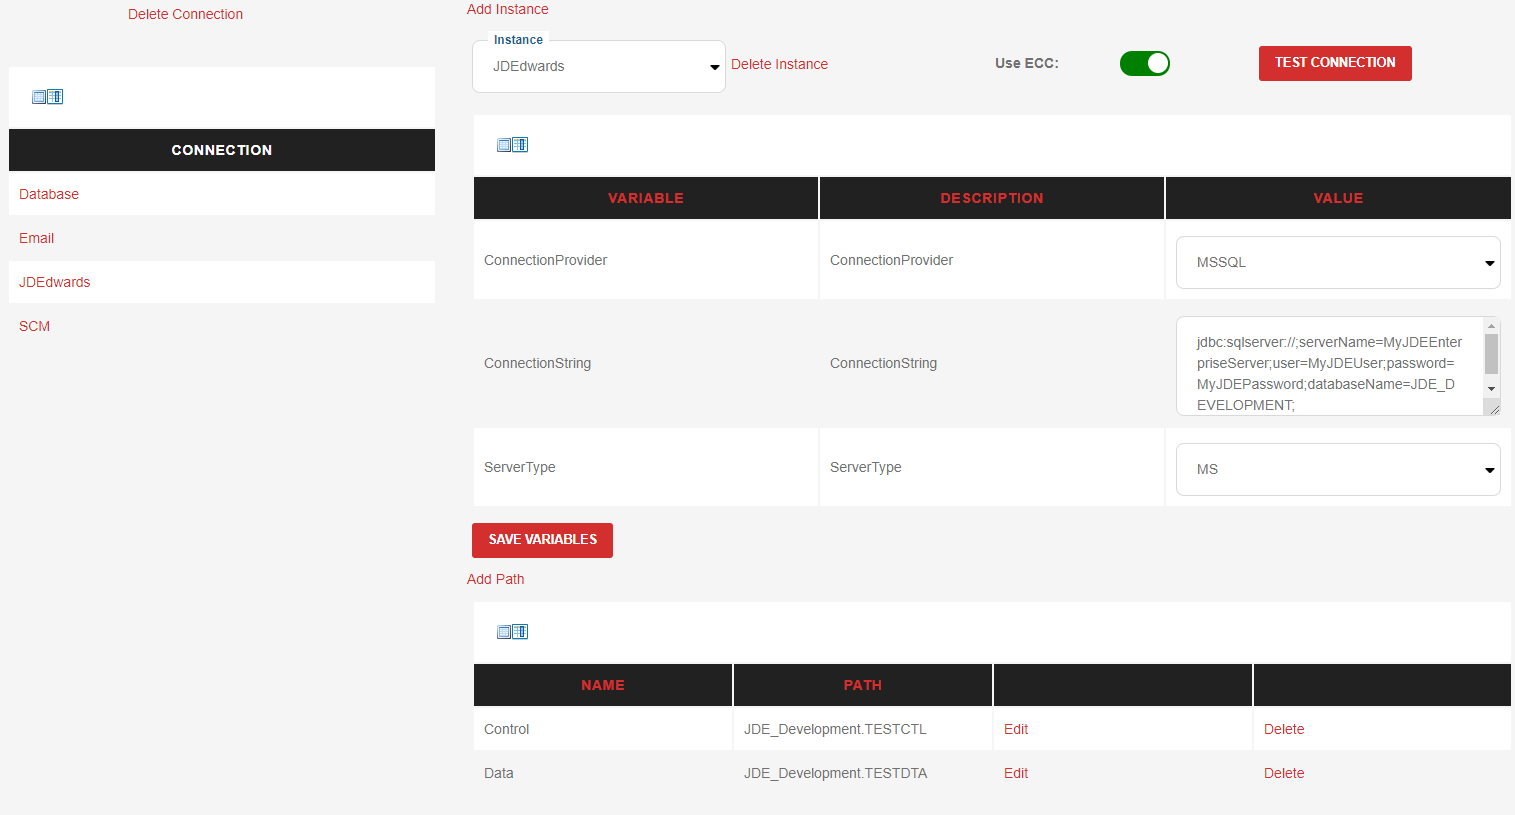Image resolution: width=1515 pixels, height=815 pixels.
Task: Click scroll-up arrow of ConnectionString textarea
Action: pos(1491,326)
